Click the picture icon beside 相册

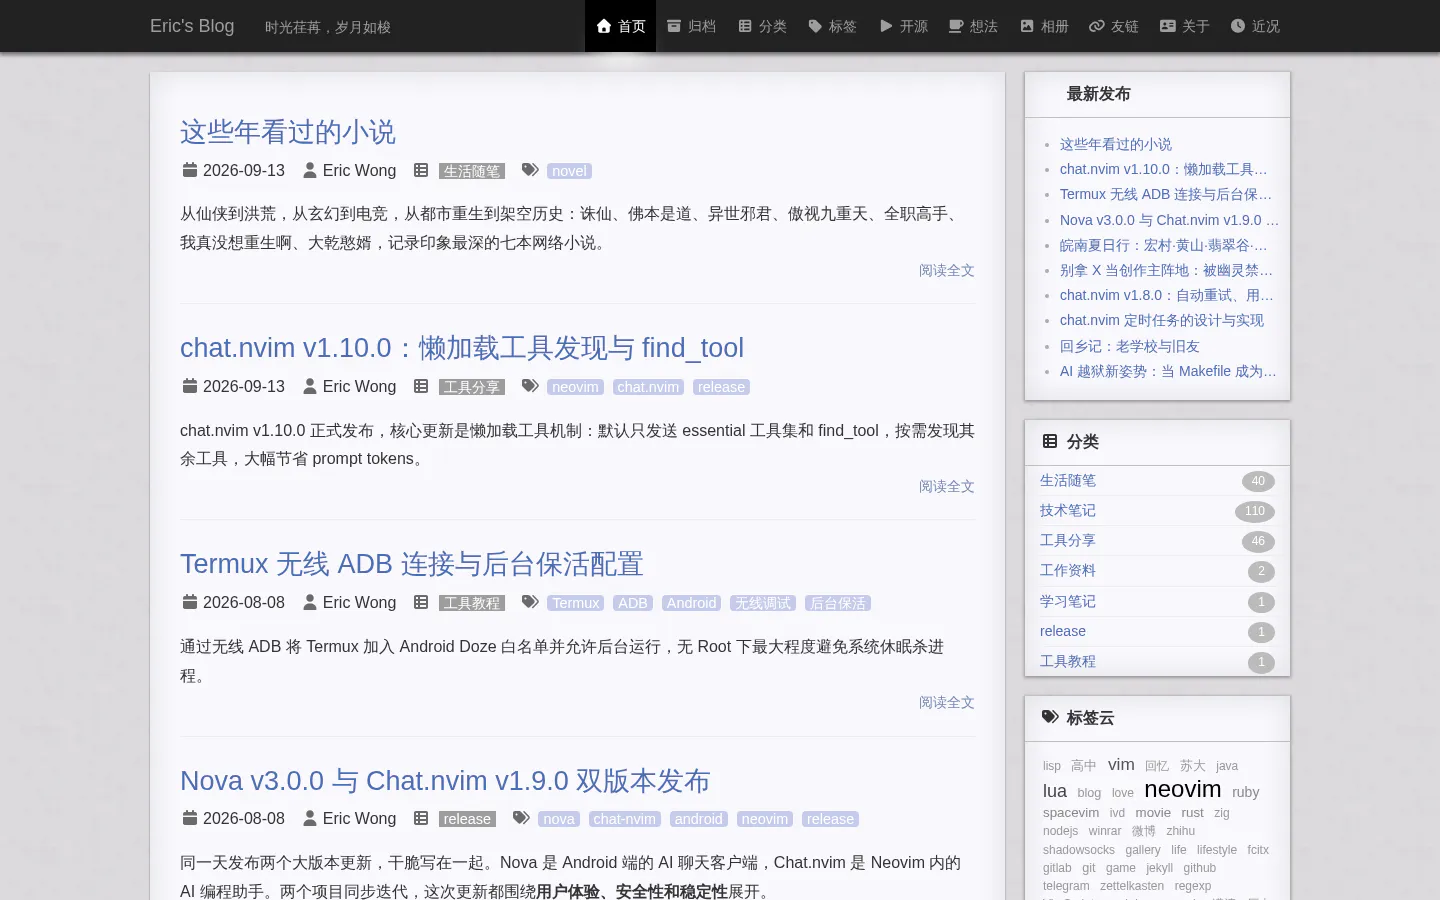click(x=1027, y=26)
